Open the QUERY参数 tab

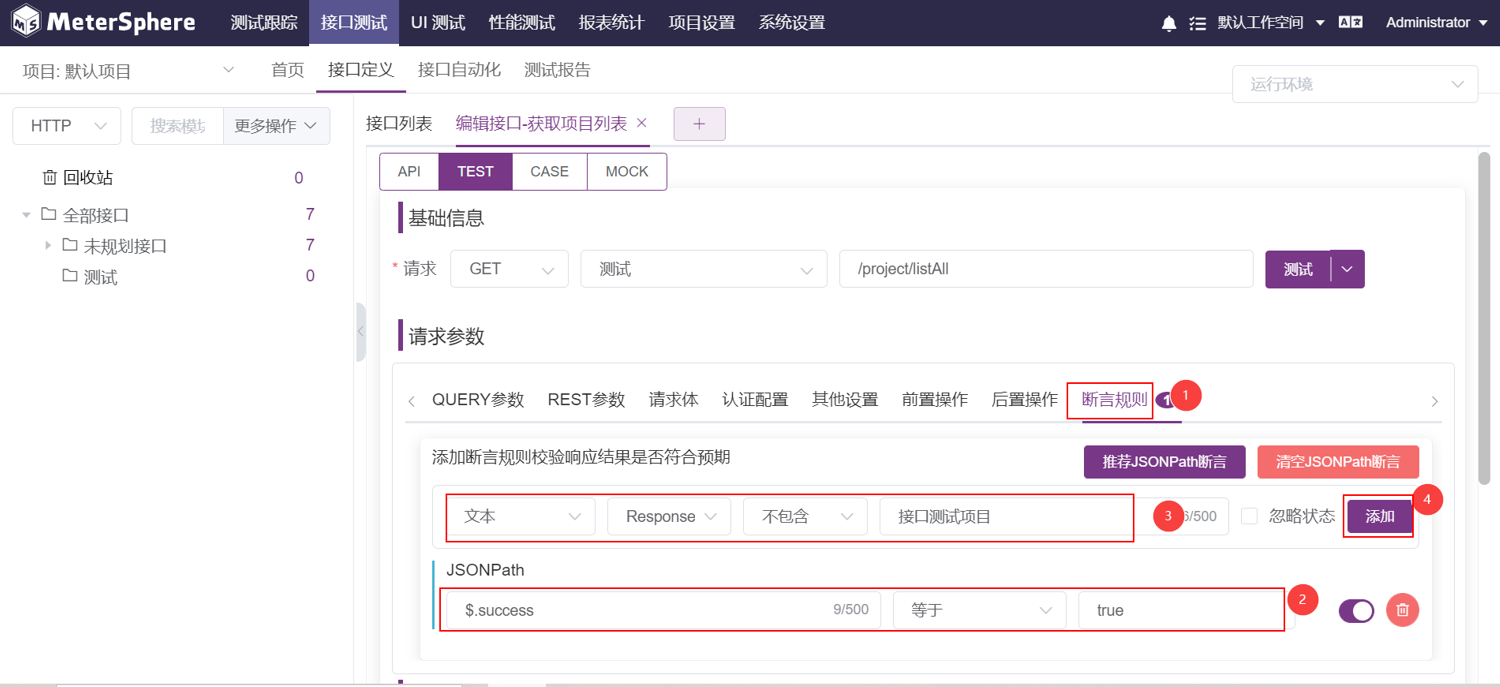[x=478, y=400]
